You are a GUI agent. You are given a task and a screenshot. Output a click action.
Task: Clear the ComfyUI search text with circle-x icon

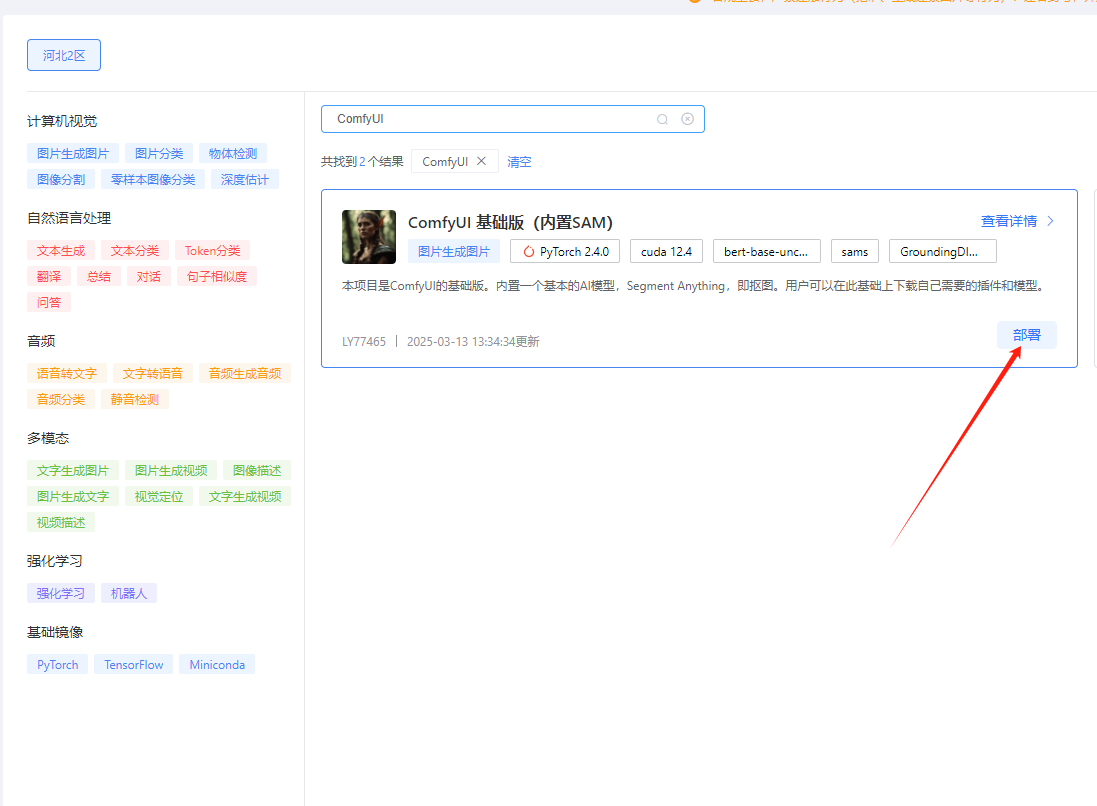coord(688,119)
